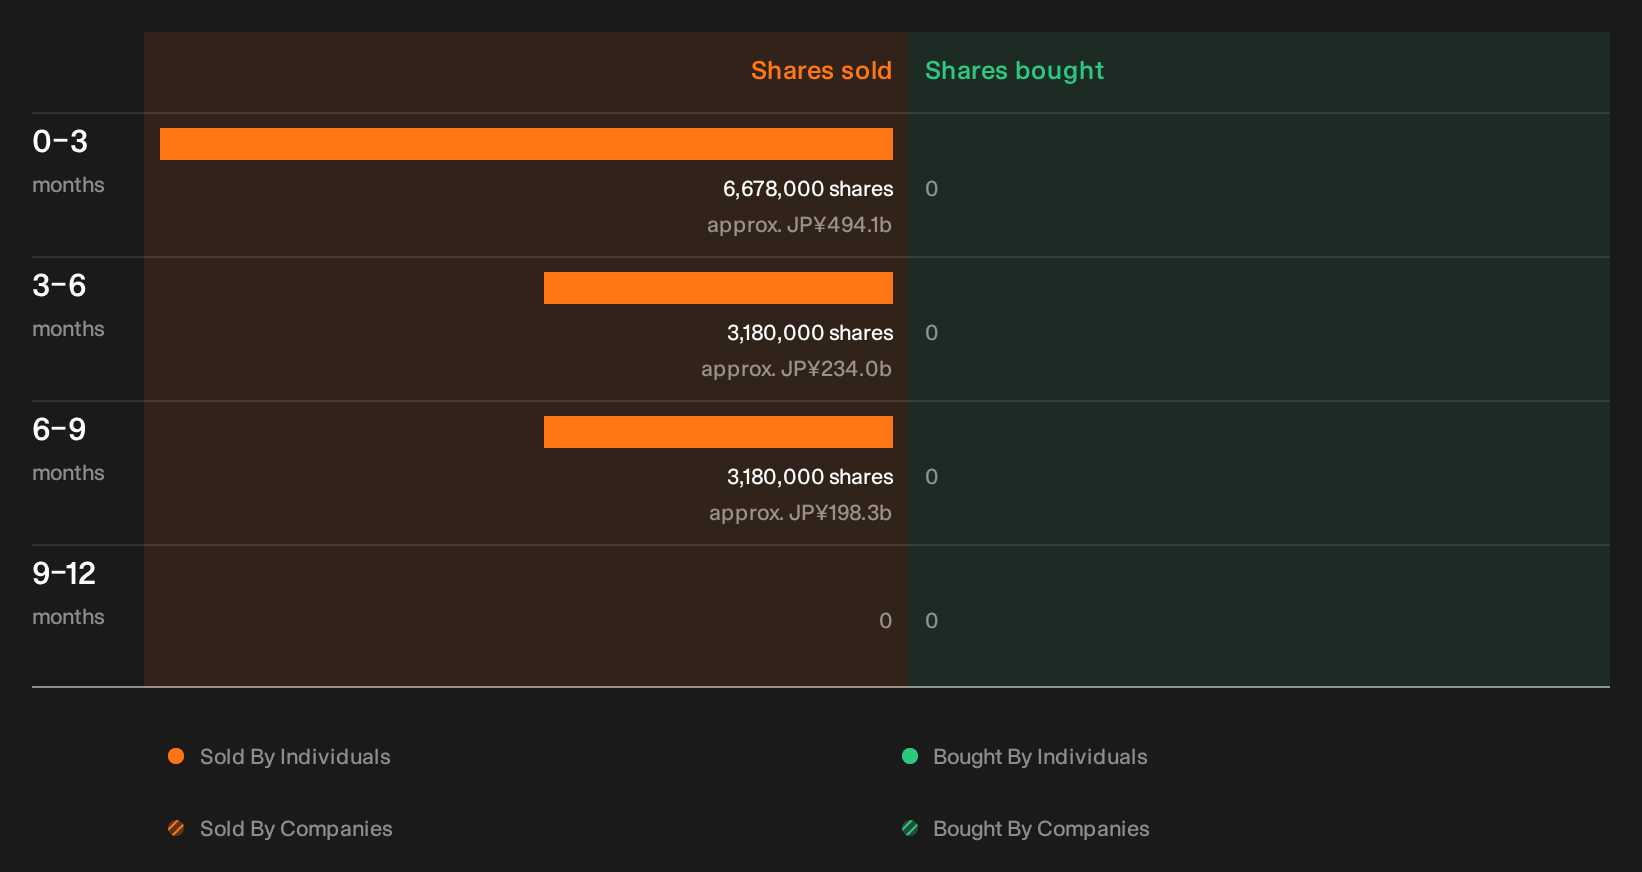Click the Shares sold column header

pos(821,71)
